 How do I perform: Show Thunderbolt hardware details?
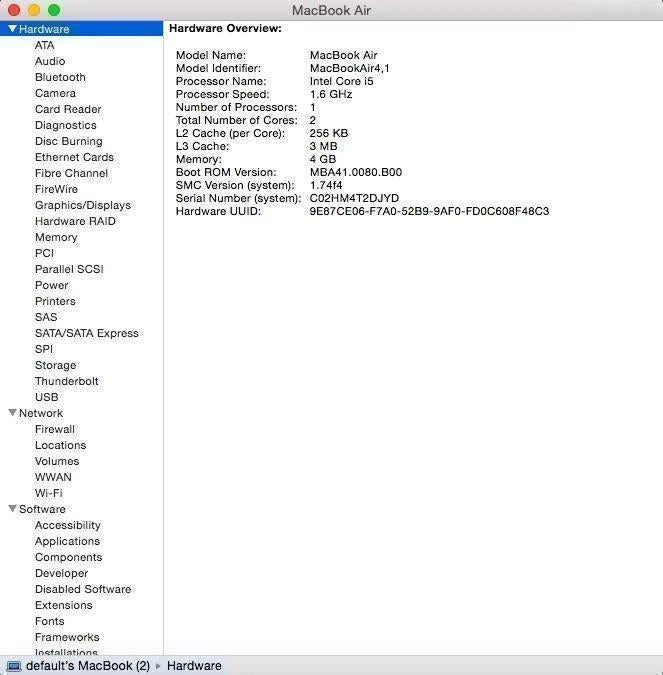point(66,381)
